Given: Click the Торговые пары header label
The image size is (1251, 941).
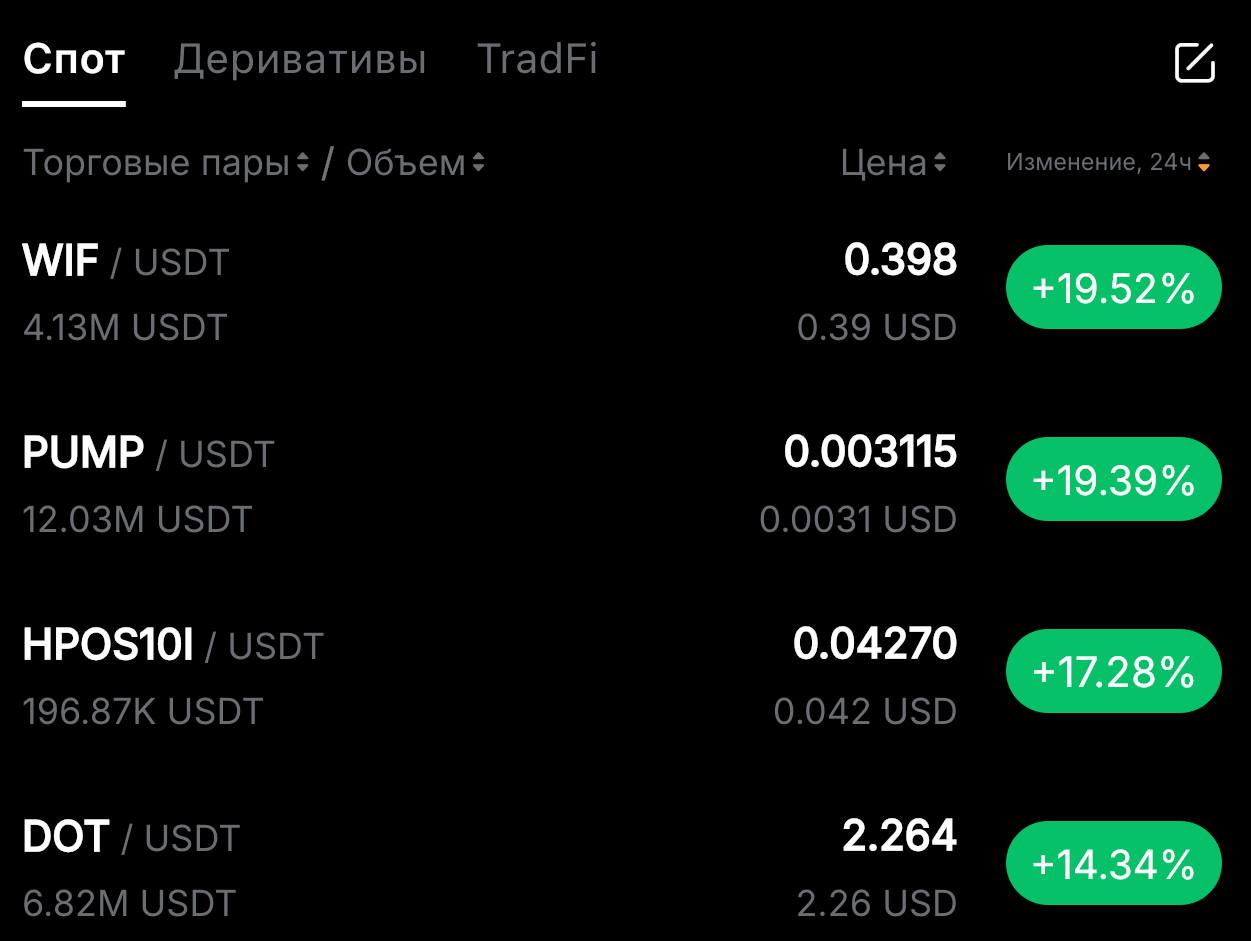Looking at the screenshot, I should [x=156, y=162].
